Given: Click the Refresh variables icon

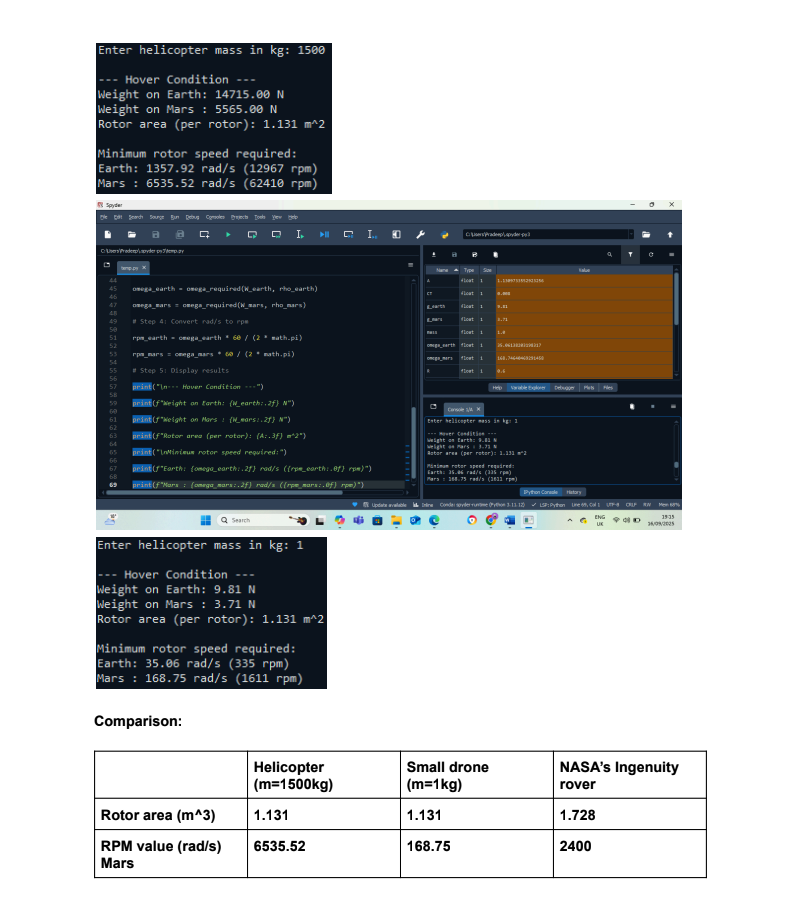Looking at the screenshot, I should [x=651, y=254].
